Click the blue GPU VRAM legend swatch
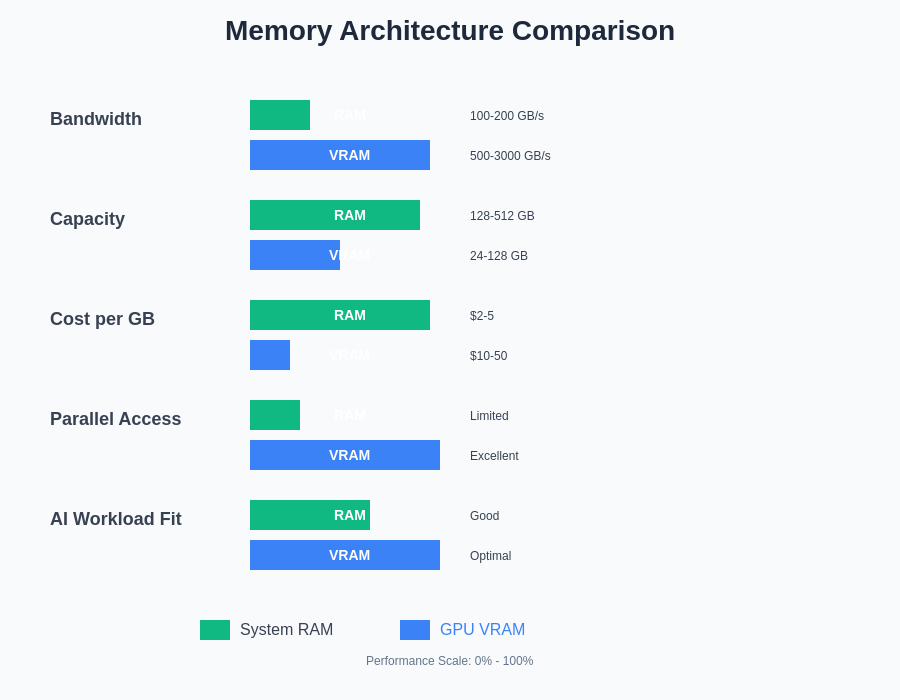This screenshot has width=900, height=700. pyautogui.click(x=415, y=630)
